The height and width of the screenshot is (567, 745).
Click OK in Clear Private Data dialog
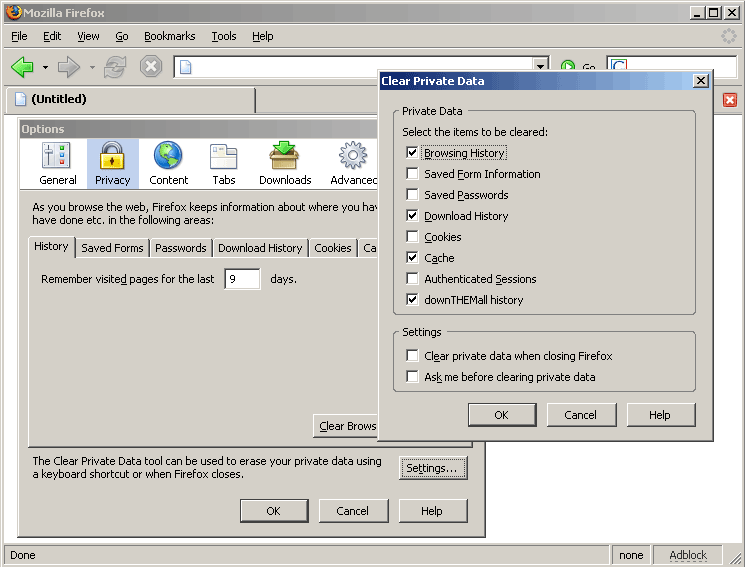coord(502,415)
